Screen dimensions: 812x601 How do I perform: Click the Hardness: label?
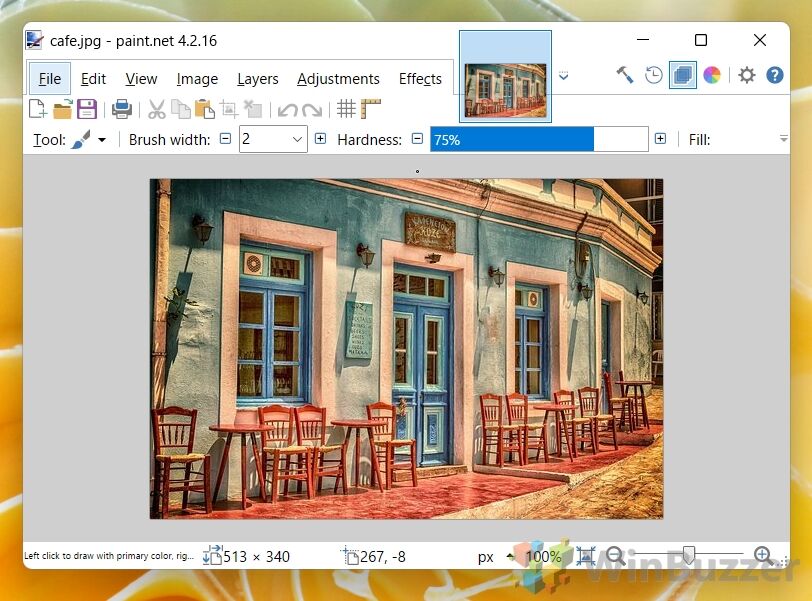(369, 140)
